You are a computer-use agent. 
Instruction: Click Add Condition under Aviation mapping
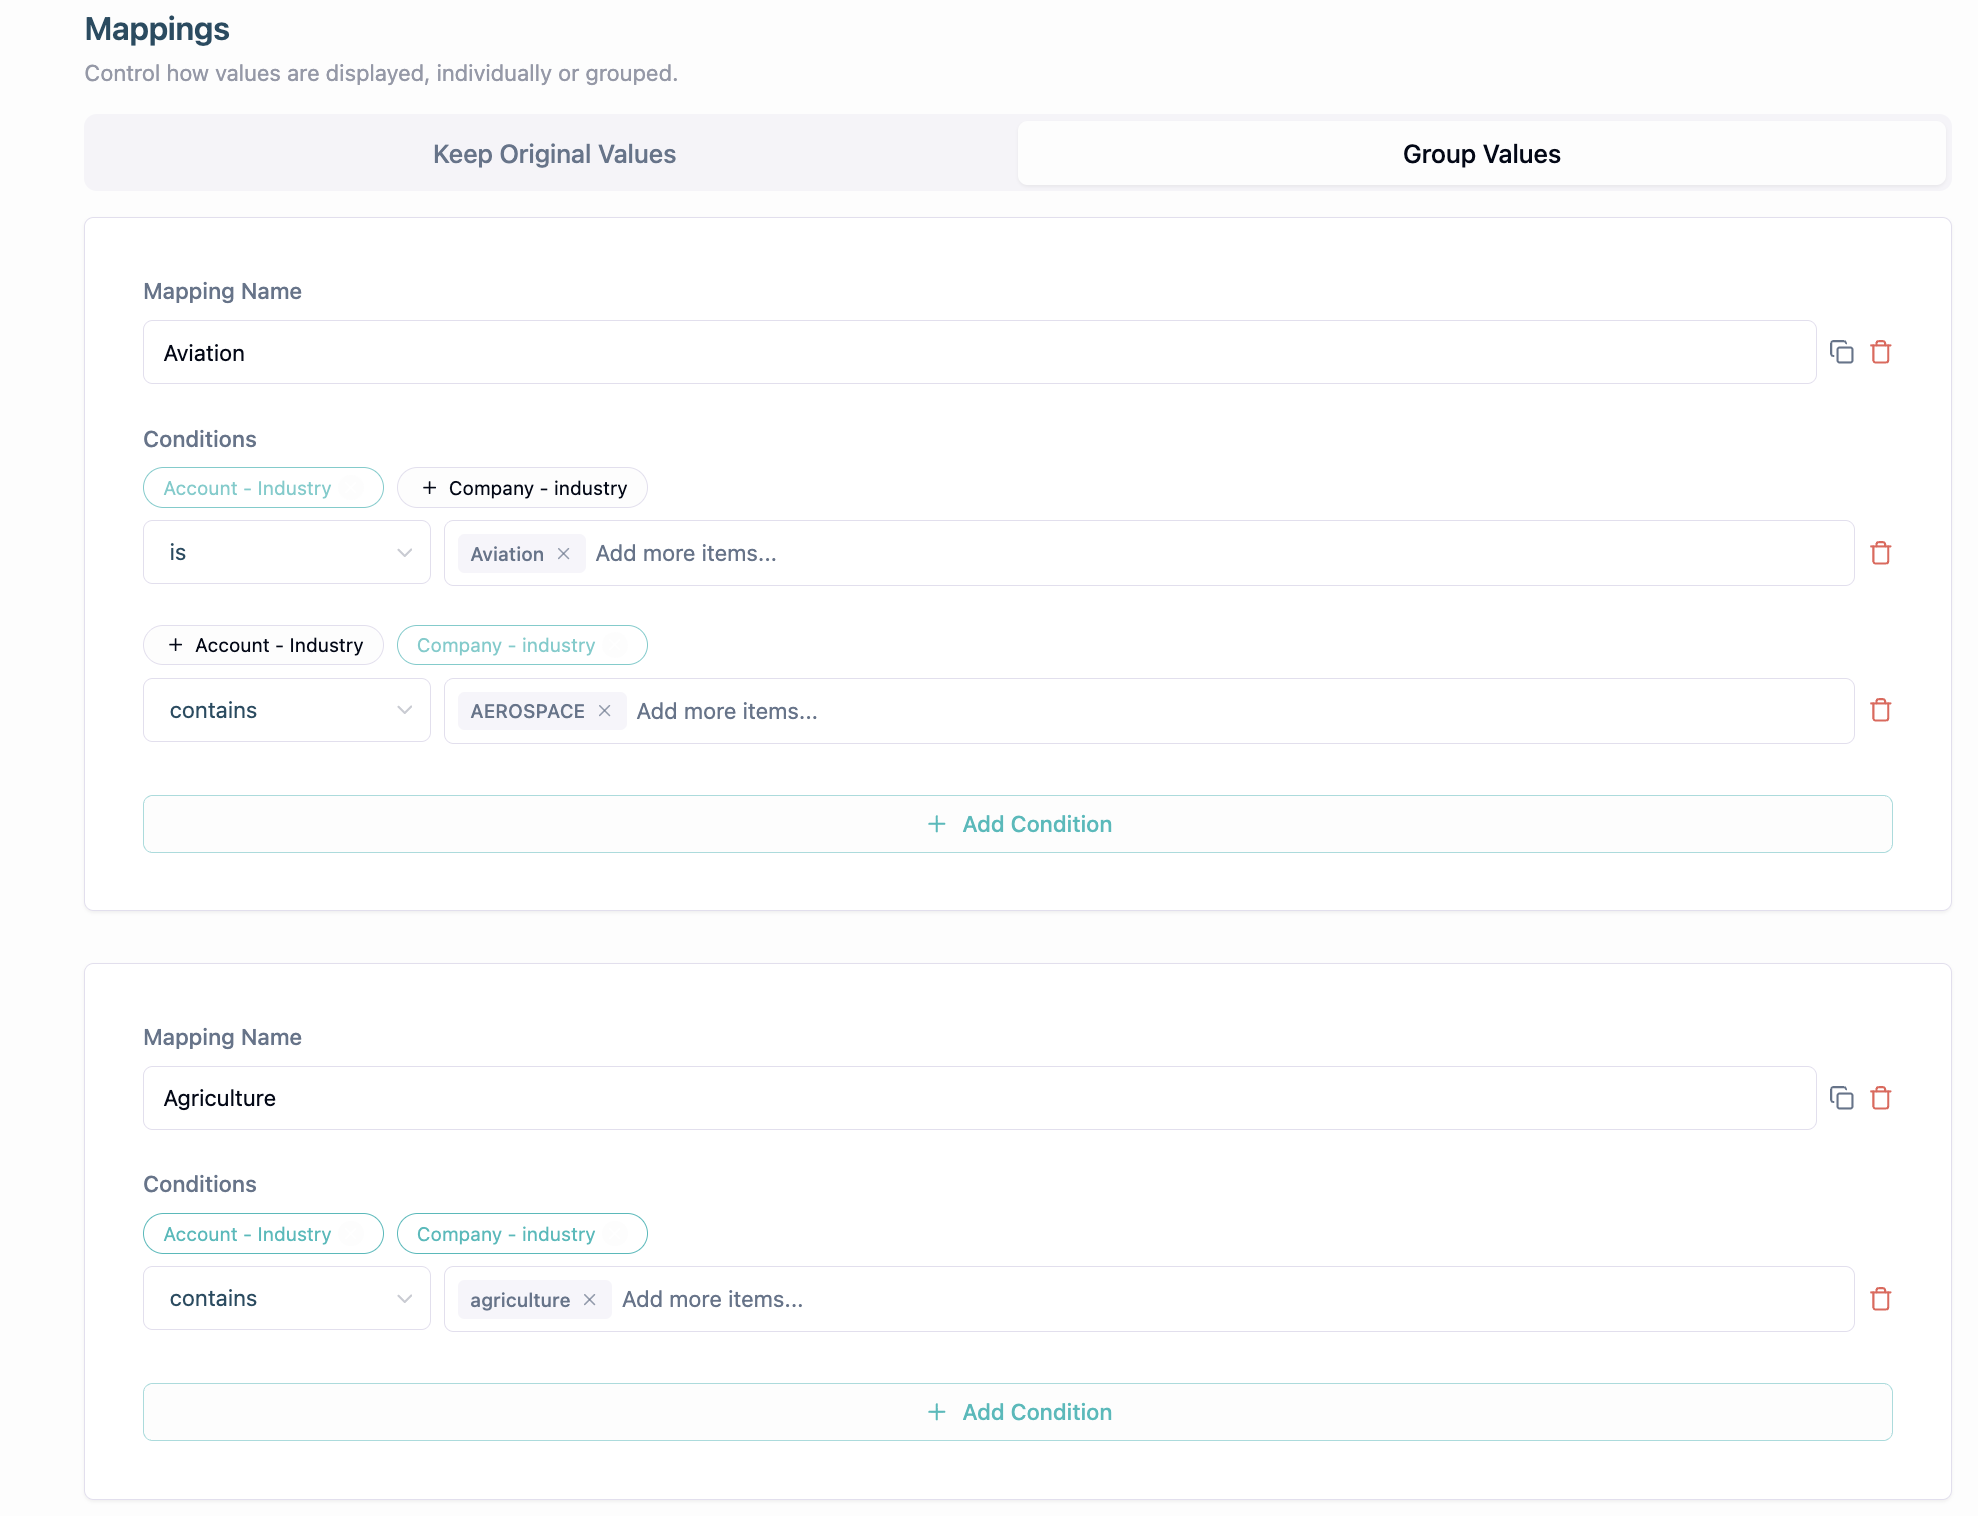click(x=1018, y=824)
